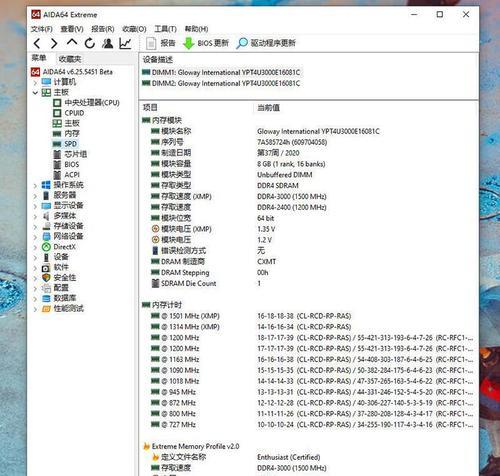Expand the 存储设备 tree node
This screenshot has height=476, width=500.
point(35,227)
